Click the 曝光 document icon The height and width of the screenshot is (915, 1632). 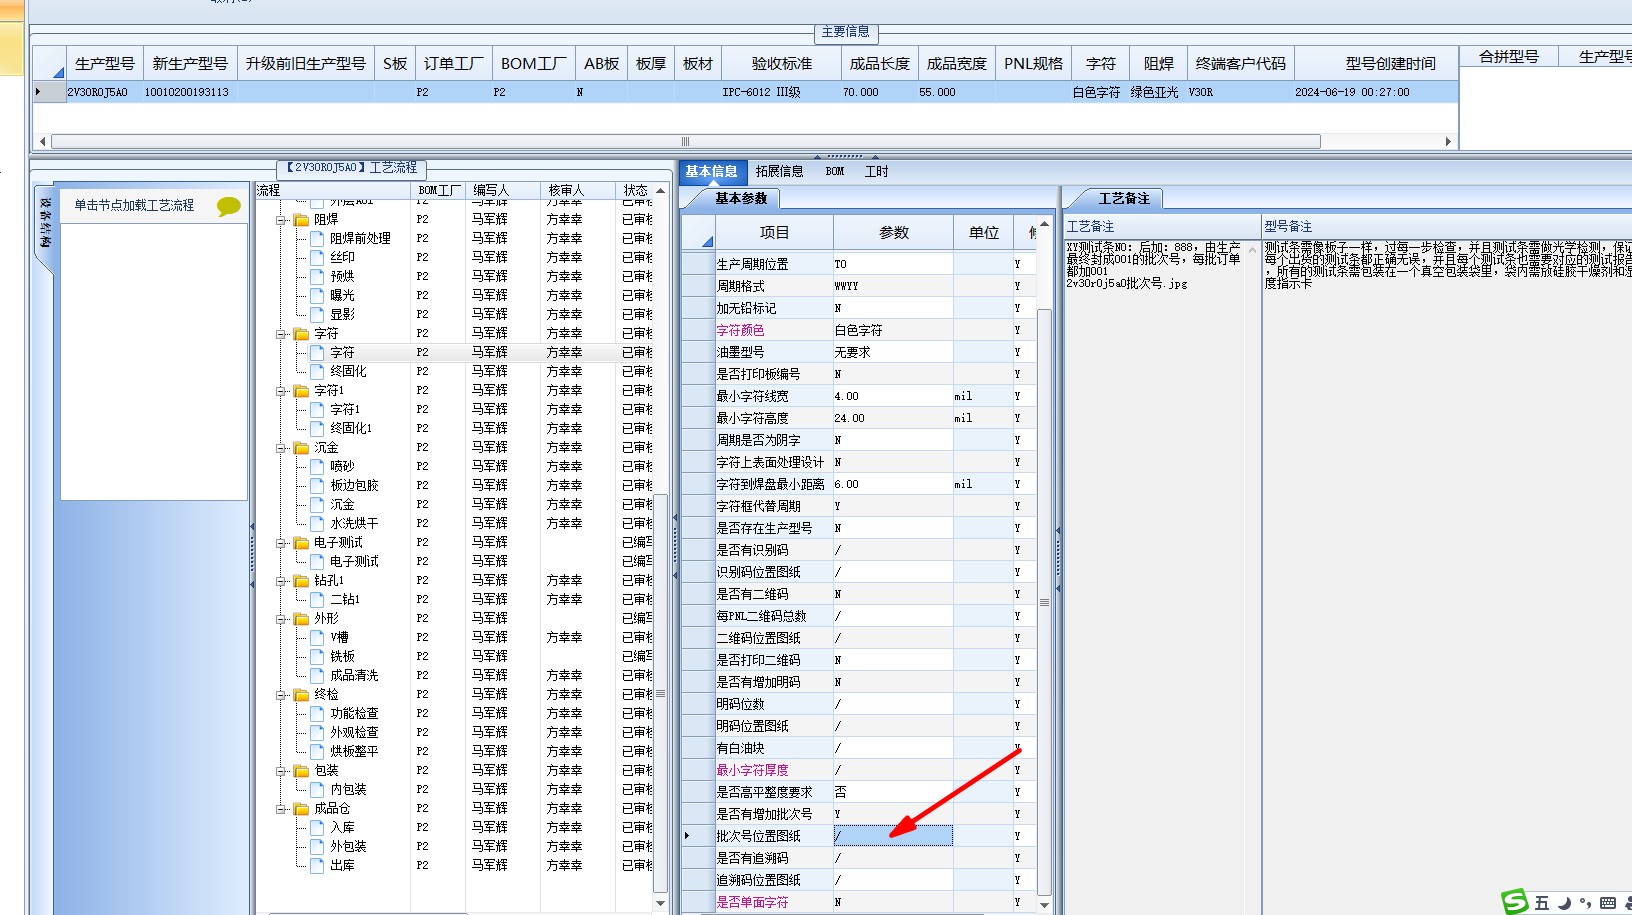pyautogui.click(x=318, y=296)
